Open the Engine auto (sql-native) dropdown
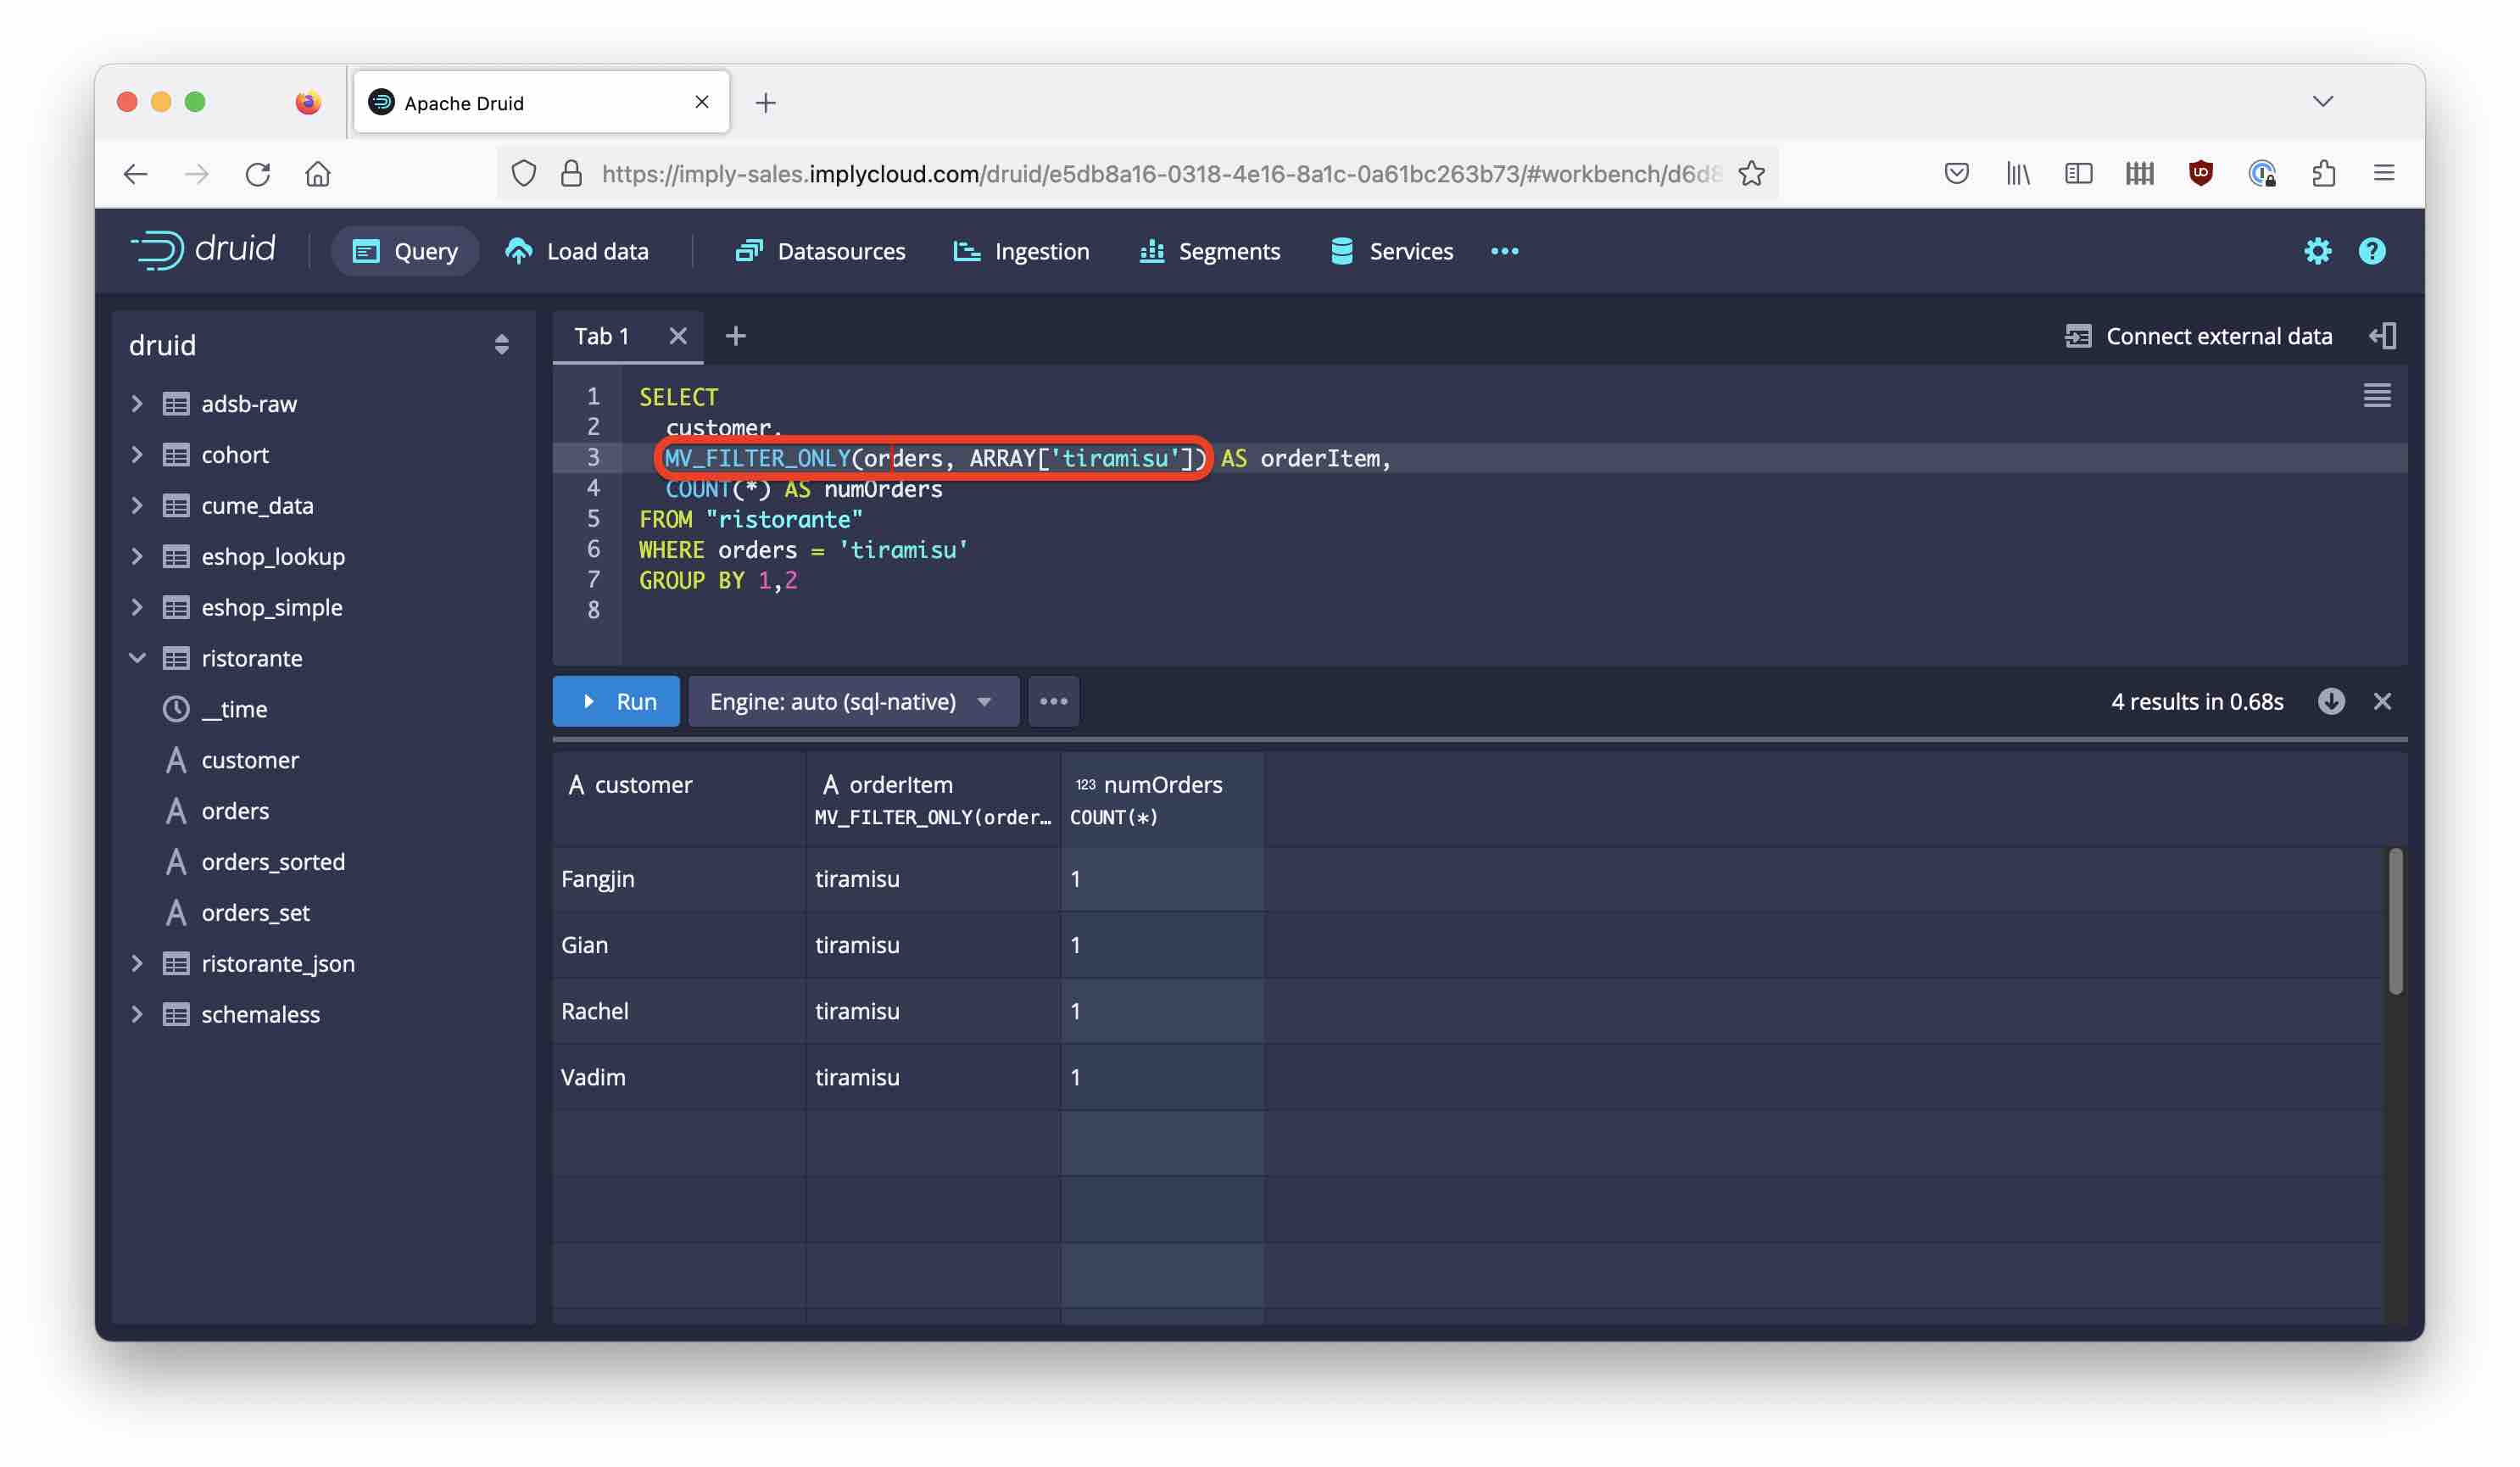Screen dimensions: 2520x1467 [852, 701]
